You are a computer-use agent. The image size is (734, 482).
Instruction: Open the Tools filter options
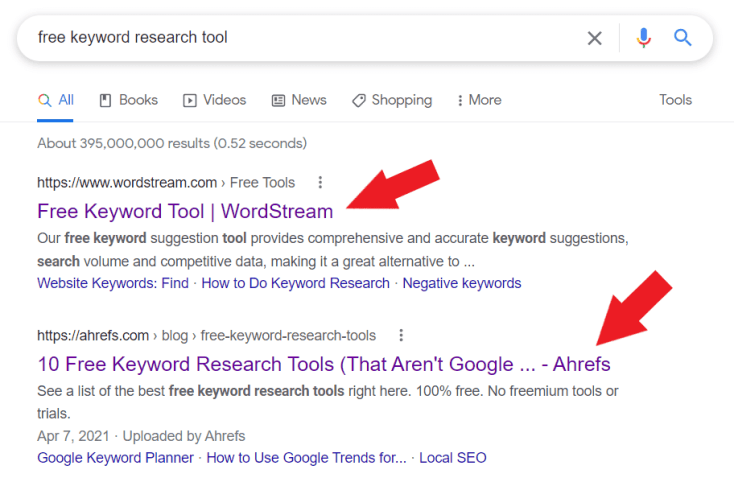[x=675, y=100]
